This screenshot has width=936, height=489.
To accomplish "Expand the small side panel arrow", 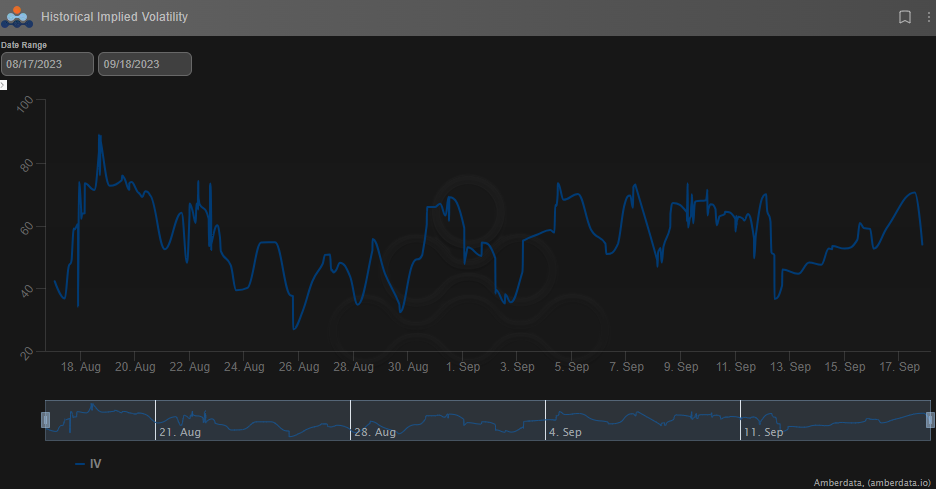I will 3,85.
